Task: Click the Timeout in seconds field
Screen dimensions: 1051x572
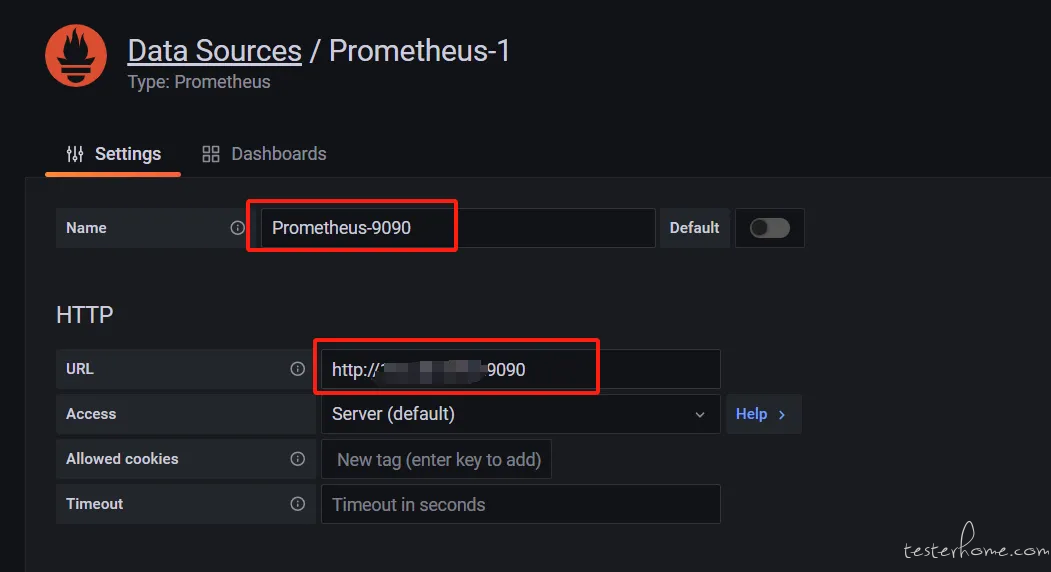Action: pos(521,504)
